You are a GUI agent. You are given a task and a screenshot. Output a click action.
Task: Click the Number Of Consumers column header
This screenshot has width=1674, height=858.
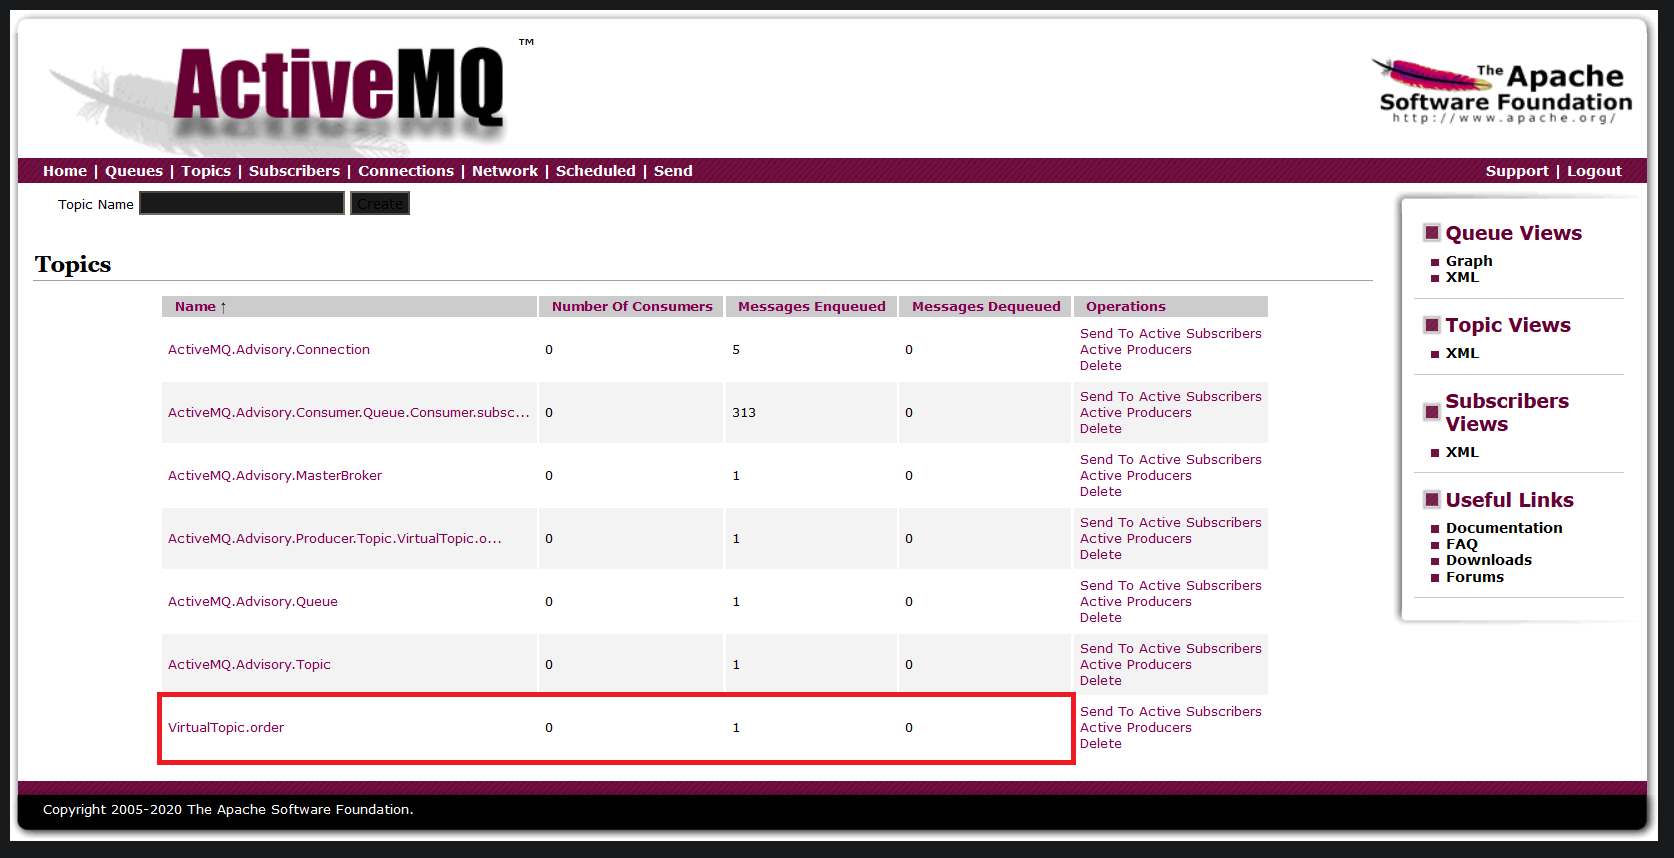pos(632,307)
